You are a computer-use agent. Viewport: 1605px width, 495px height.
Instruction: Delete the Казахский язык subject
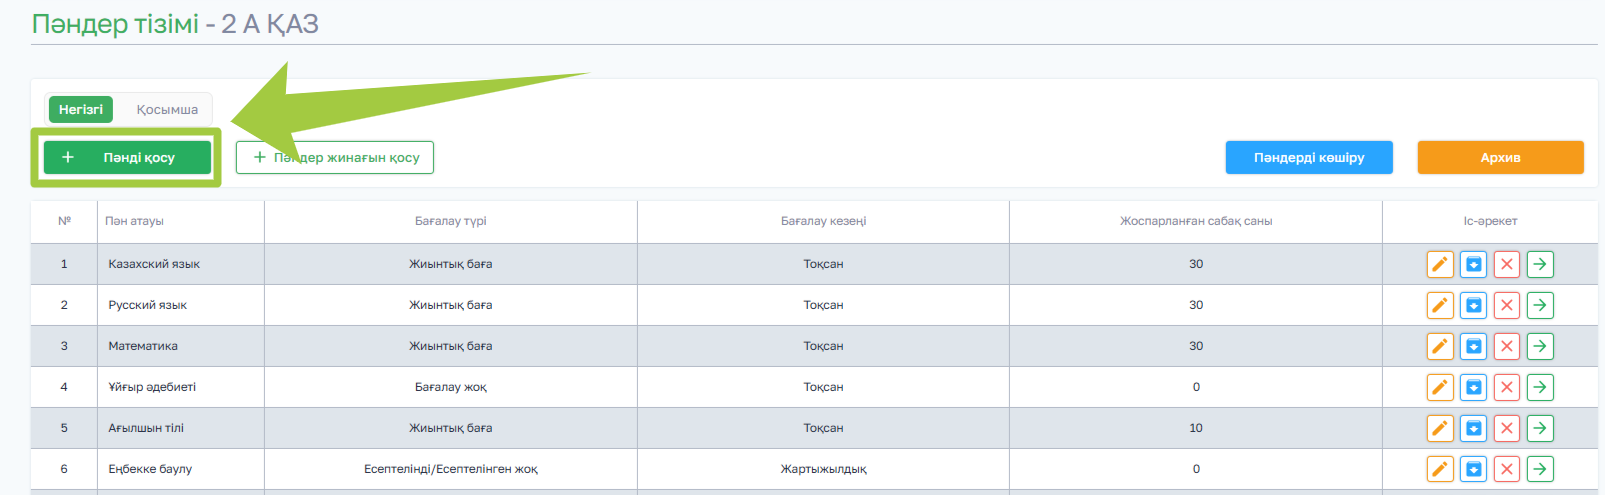pyautogui.click(x=1507, y=264)
